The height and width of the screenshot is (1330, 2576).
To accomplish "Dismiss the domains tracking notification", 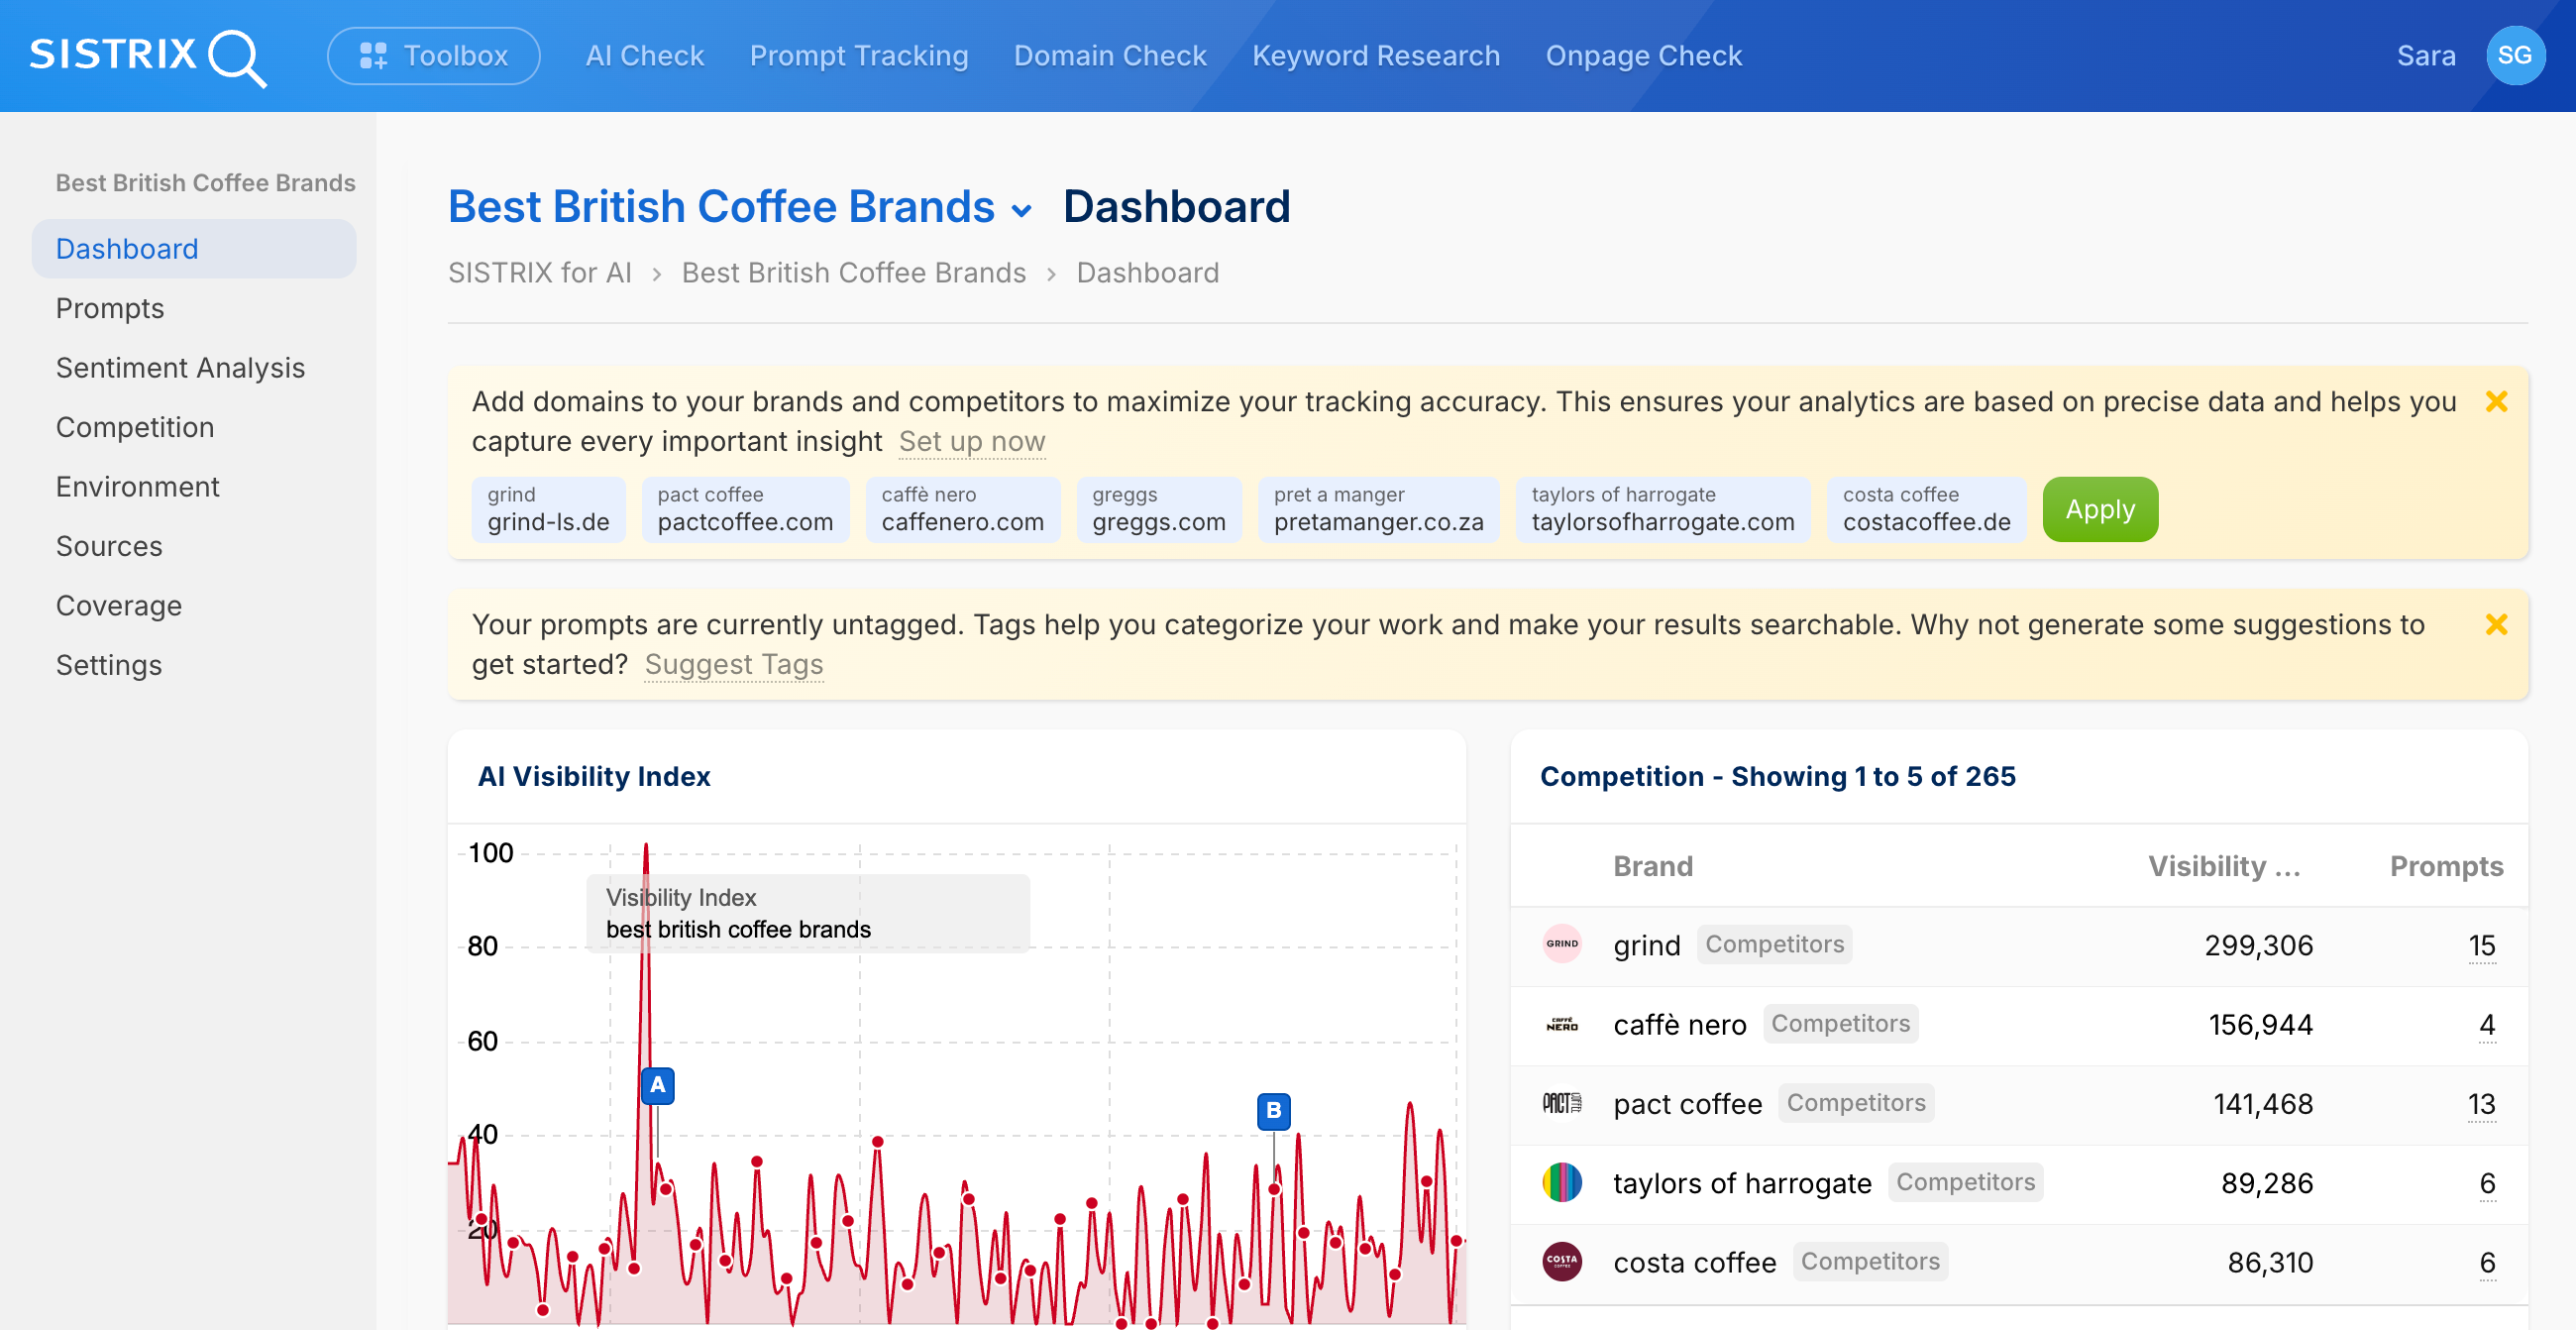I will tap(2497, 401).
